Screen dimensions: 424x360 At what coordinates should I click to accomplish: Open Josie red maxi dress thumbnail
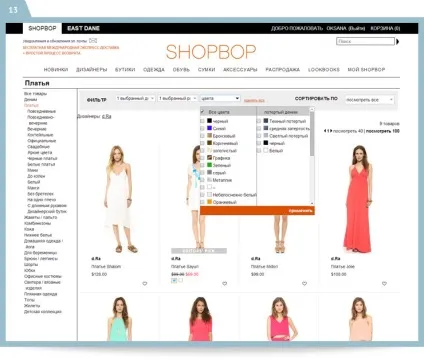point(358,199)
